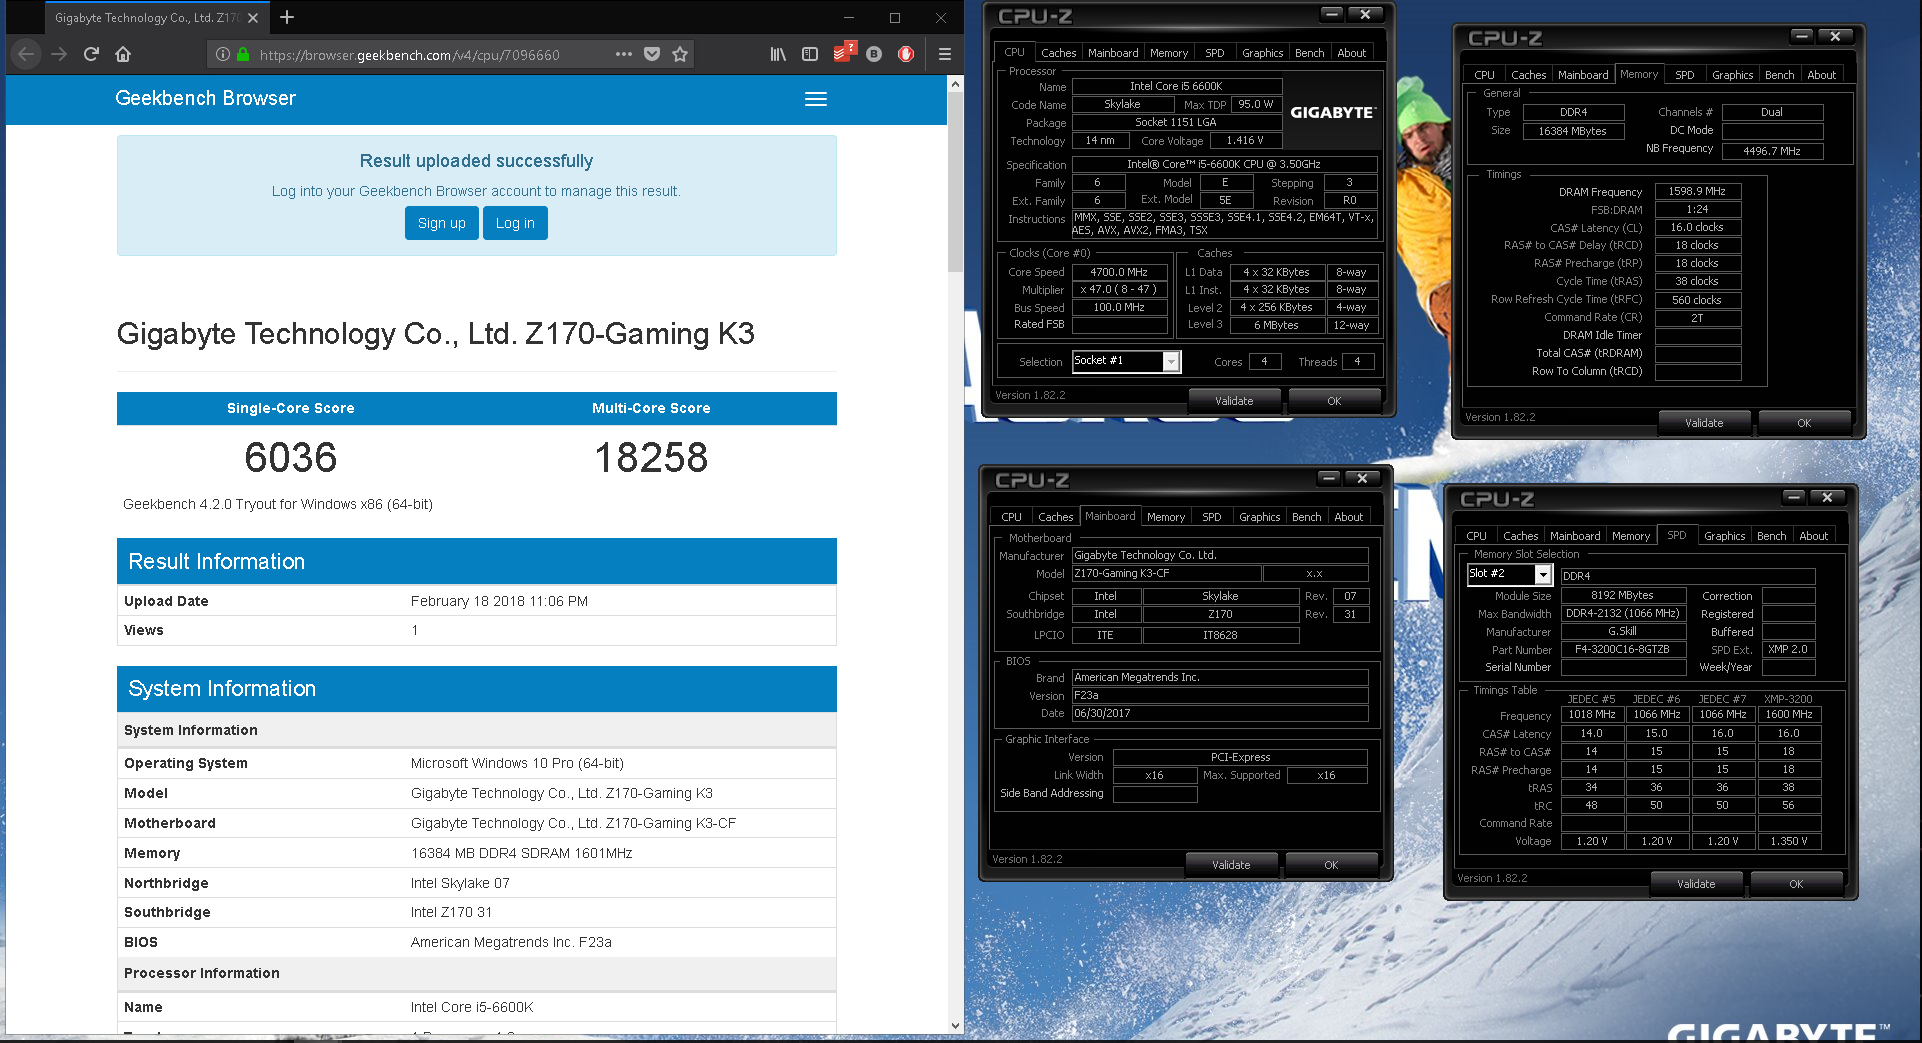Maximize the Firefox window

pyautogui.click(x=895, y=17)
